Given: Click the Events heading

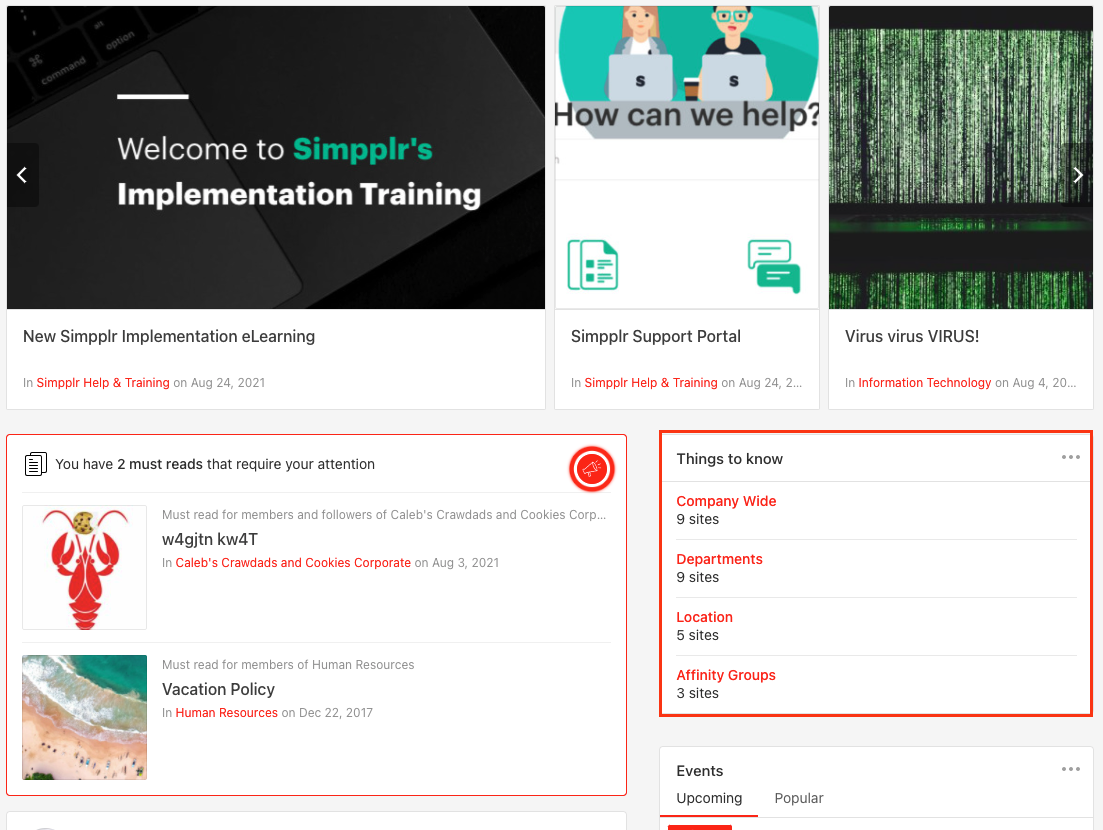Looking at the screenshot, I should coord(699,771).
